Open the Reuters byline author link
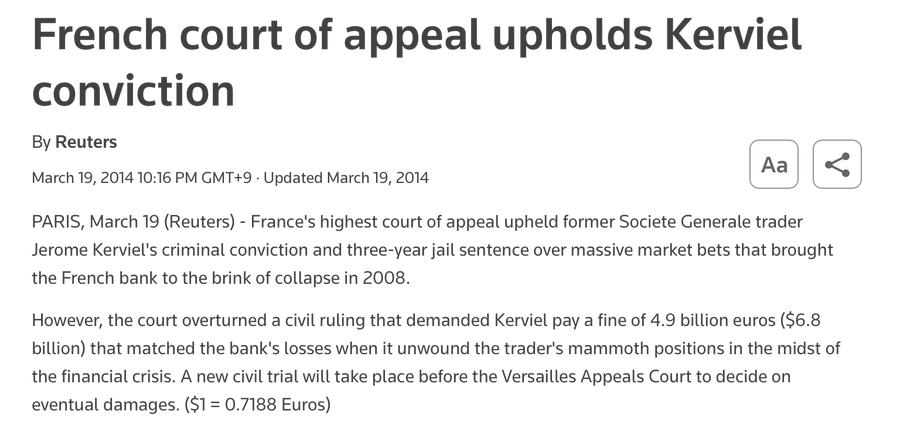 pyautogui.click(x=86, y=142)
